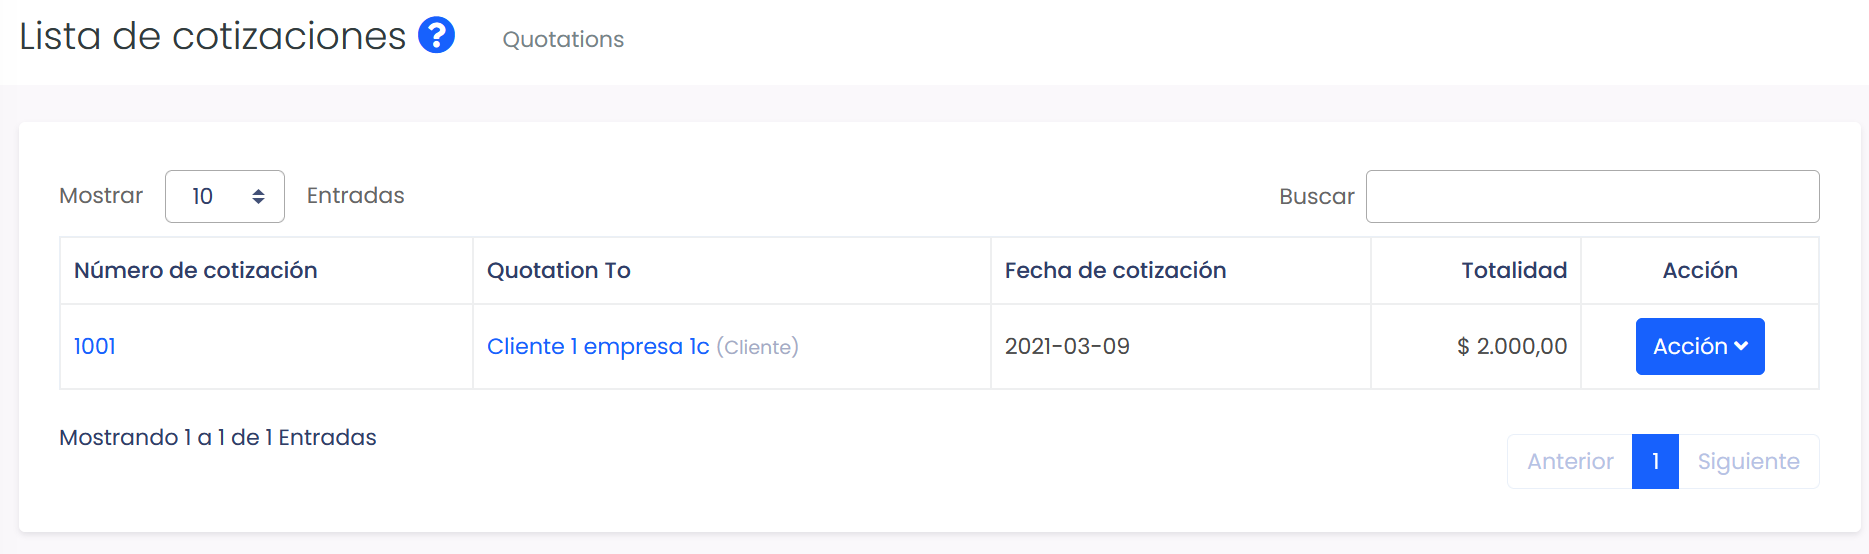This screenshot has width=1869, height=554.
Task: Click the Lista de cotizaciones page title
Action: 212,36
